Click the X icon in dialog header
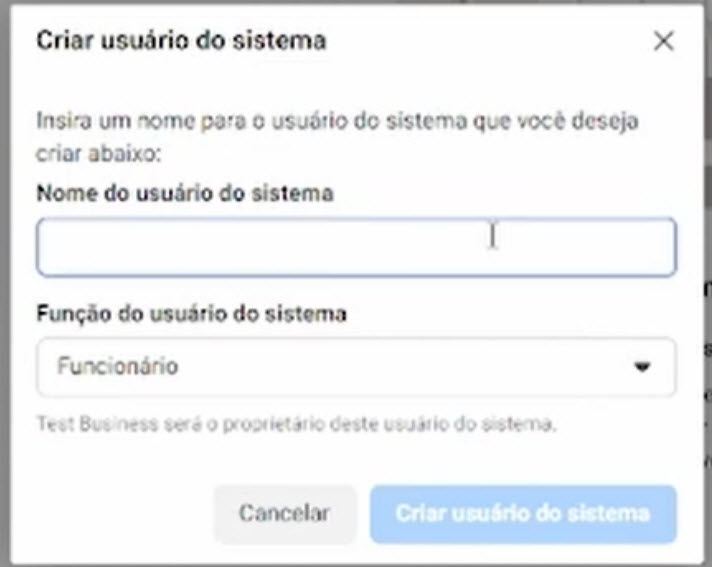The image size is (712, 567). click(663, 42)
